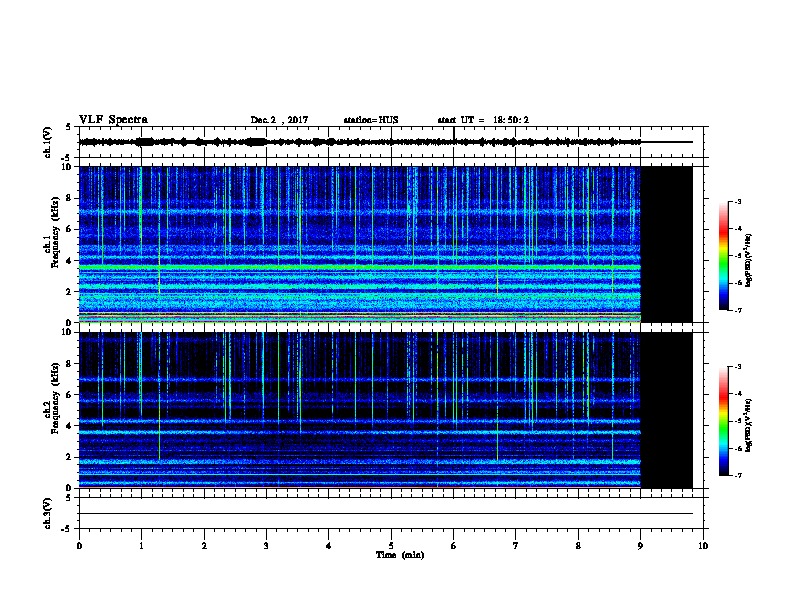Click the flat ch.3 voltage trace line
This screenshot has width=792, height=612.
pos(386,514)
